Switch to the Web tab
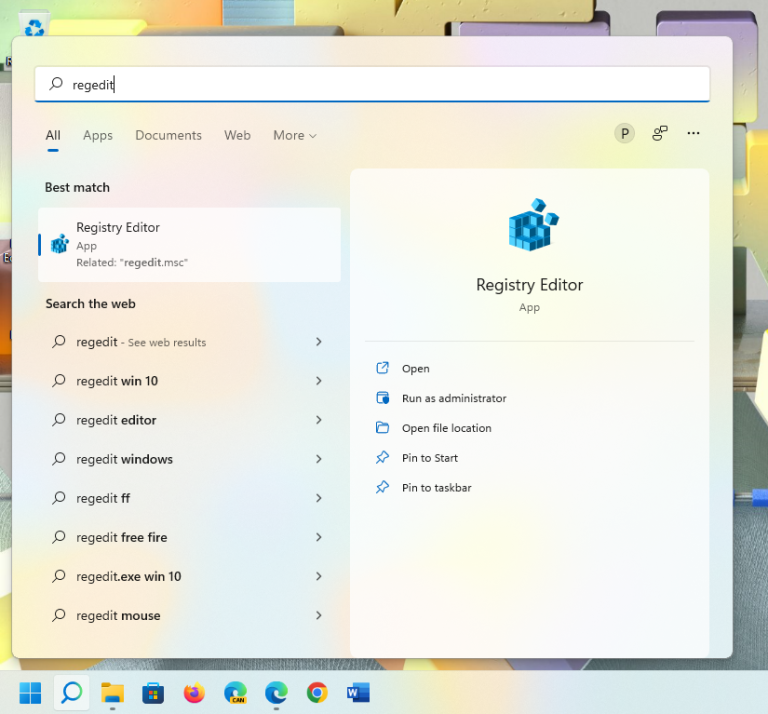Viewport: 768px width, 714px height. (x=238, y=135)
